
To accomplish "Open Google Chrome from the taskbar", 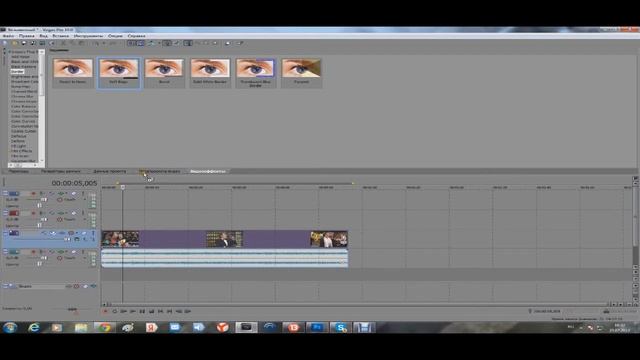I will pyautogui.click(x=104, y=327).
